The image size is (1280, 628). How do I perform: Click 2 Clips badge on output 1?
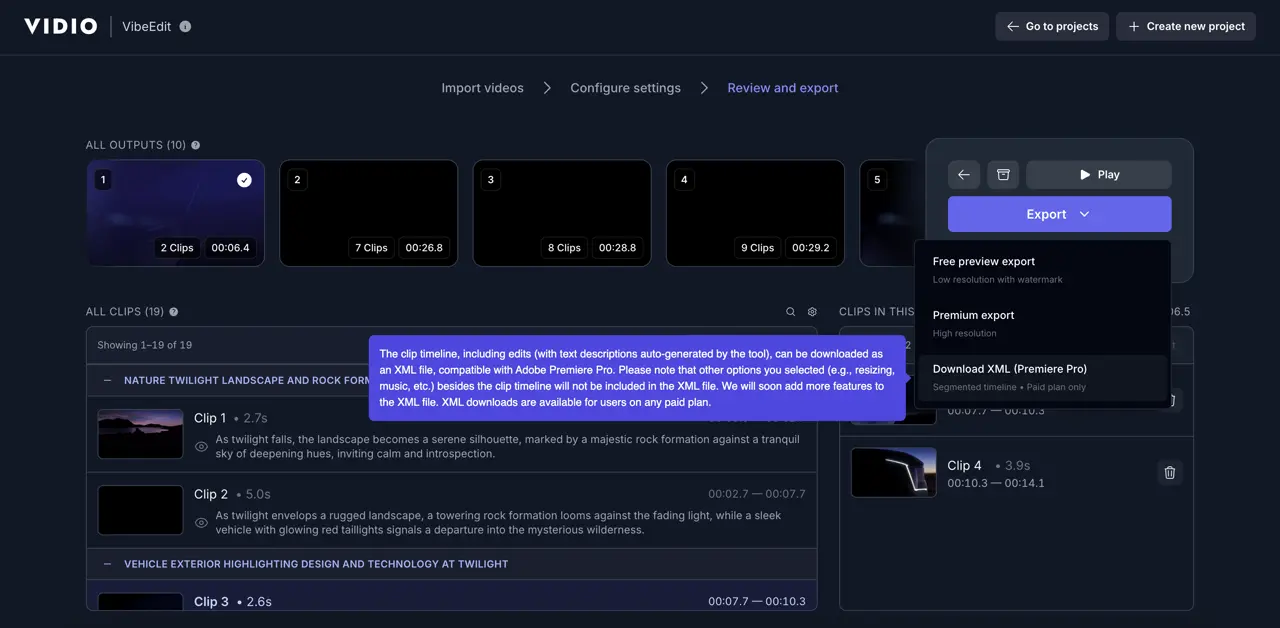coord(177,248)
